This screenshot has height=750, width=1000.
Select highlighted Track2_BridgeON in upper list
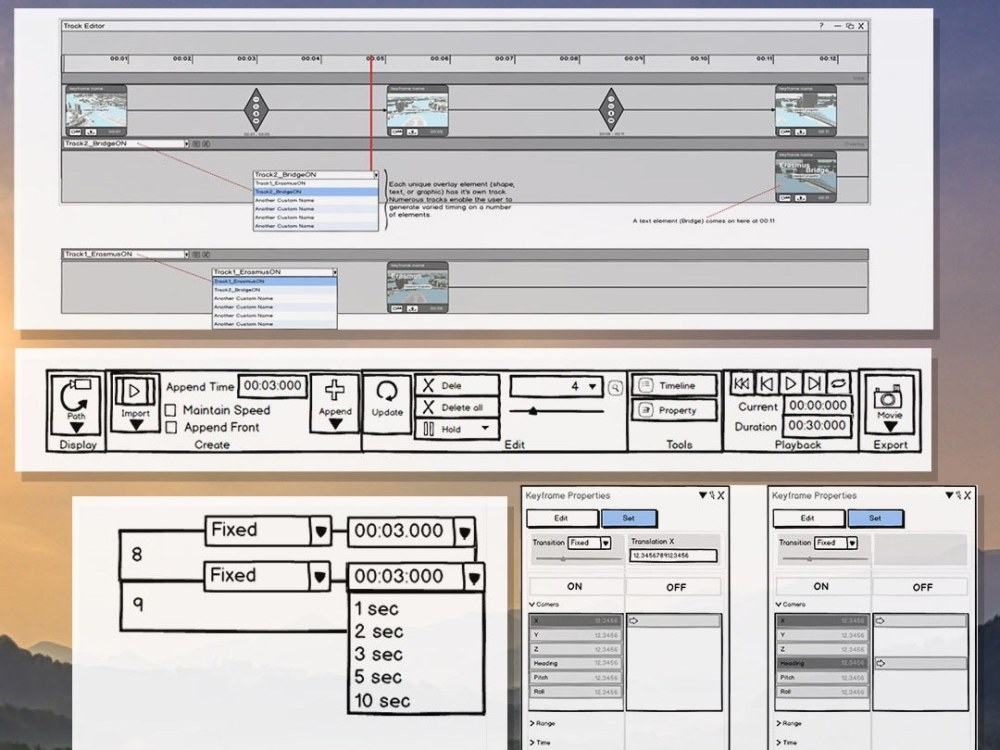coord(316,191)
